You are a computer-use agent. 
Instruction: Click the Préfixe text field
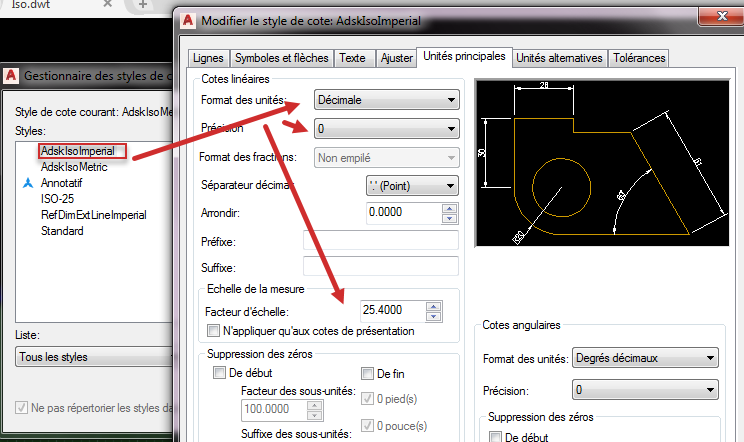pos(381,240)
